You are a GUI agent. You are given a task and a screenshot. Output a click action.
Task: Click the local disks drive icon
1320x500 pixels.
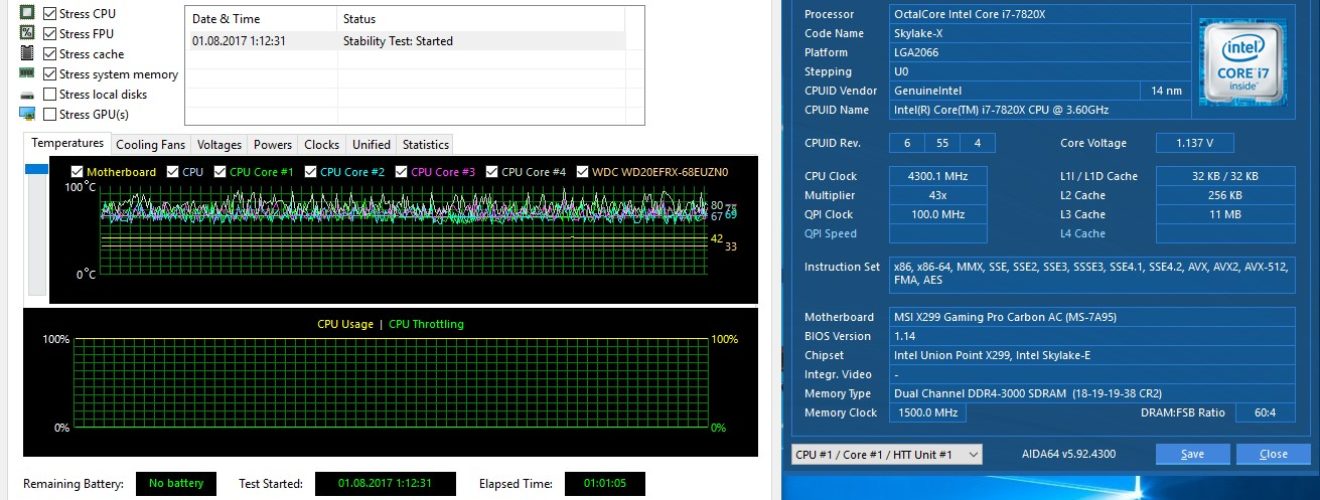(27, 94)
